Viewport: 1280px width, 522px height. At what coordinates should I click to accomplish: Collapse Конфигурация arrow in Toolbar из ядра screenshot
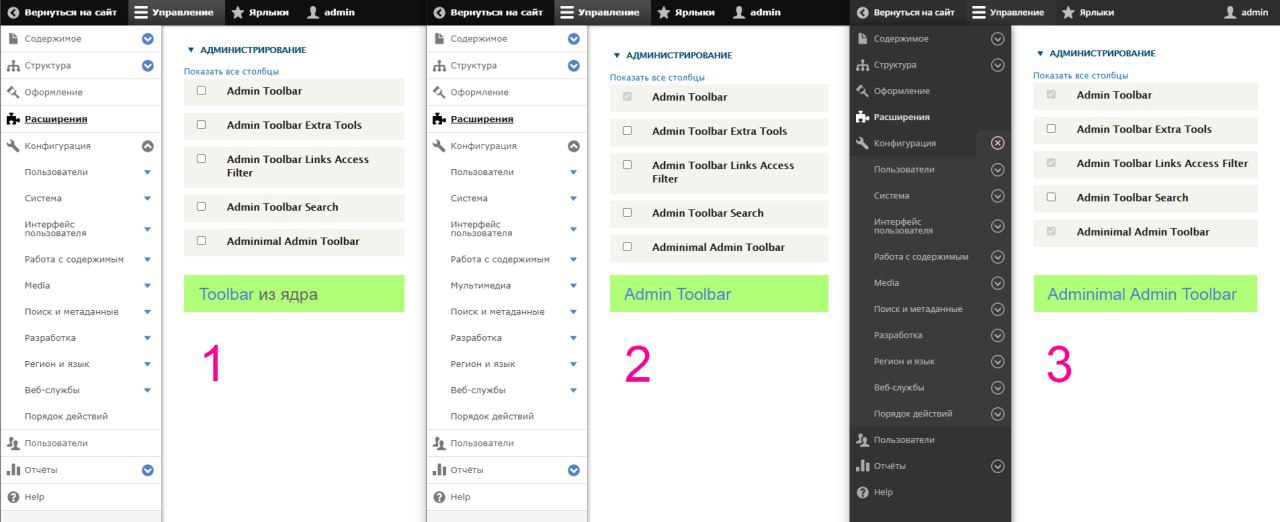(x=148, y=146)
